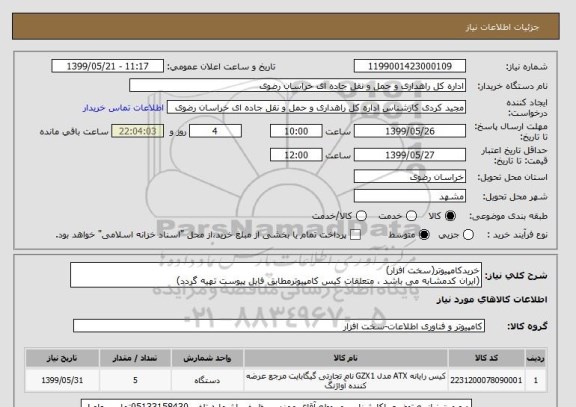Click the شهر محل تحویل label
Image resolution: width=576 pixels, height=407 pixels.
pos(515,197)
